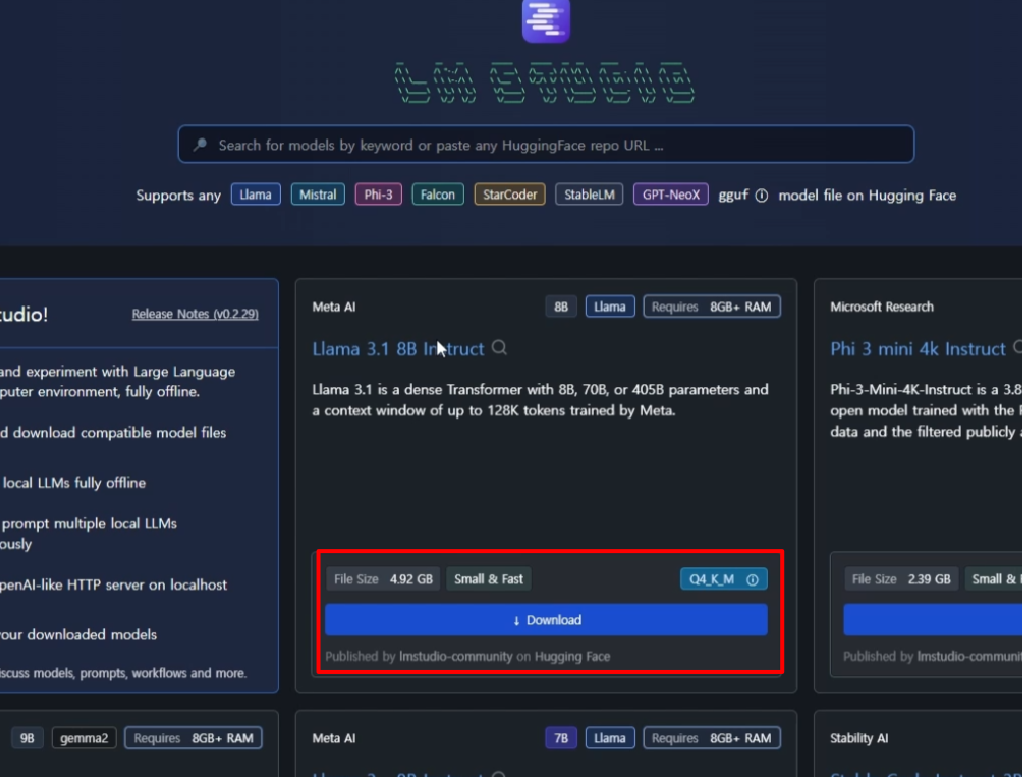Click the "Llama 3.1 is a dense Transformer" description
The height and width of the screenshot is (777, 1022).
pyautogui.click(x=540, y=400)
